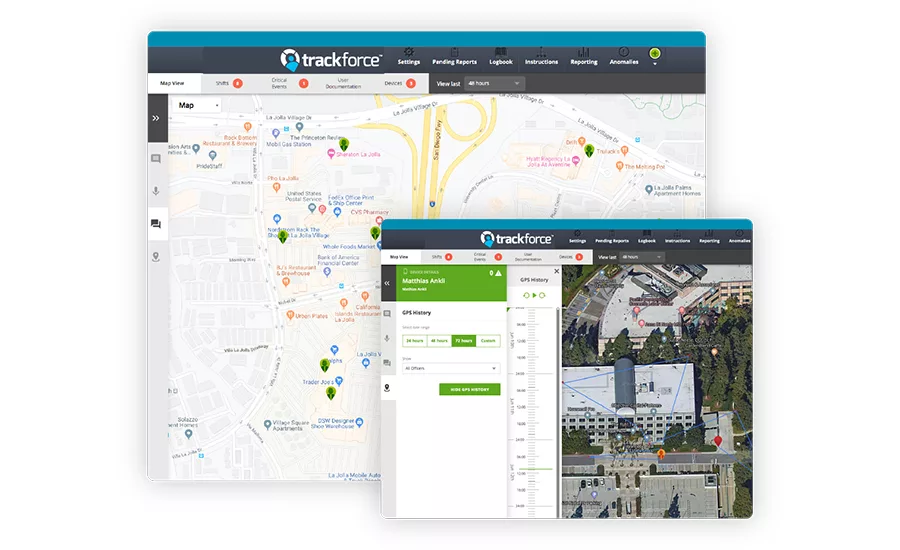The image size is (900, 550).
Task: Select the Custom date range
Action: [x=488, y=340]
